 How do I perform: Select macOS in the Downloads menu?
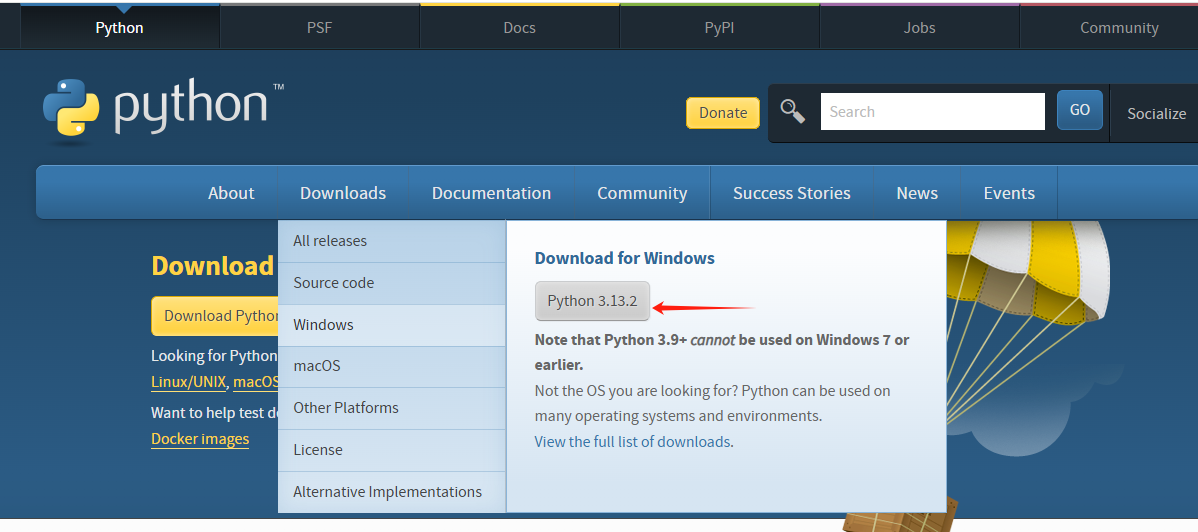click(x=317, y=366)
